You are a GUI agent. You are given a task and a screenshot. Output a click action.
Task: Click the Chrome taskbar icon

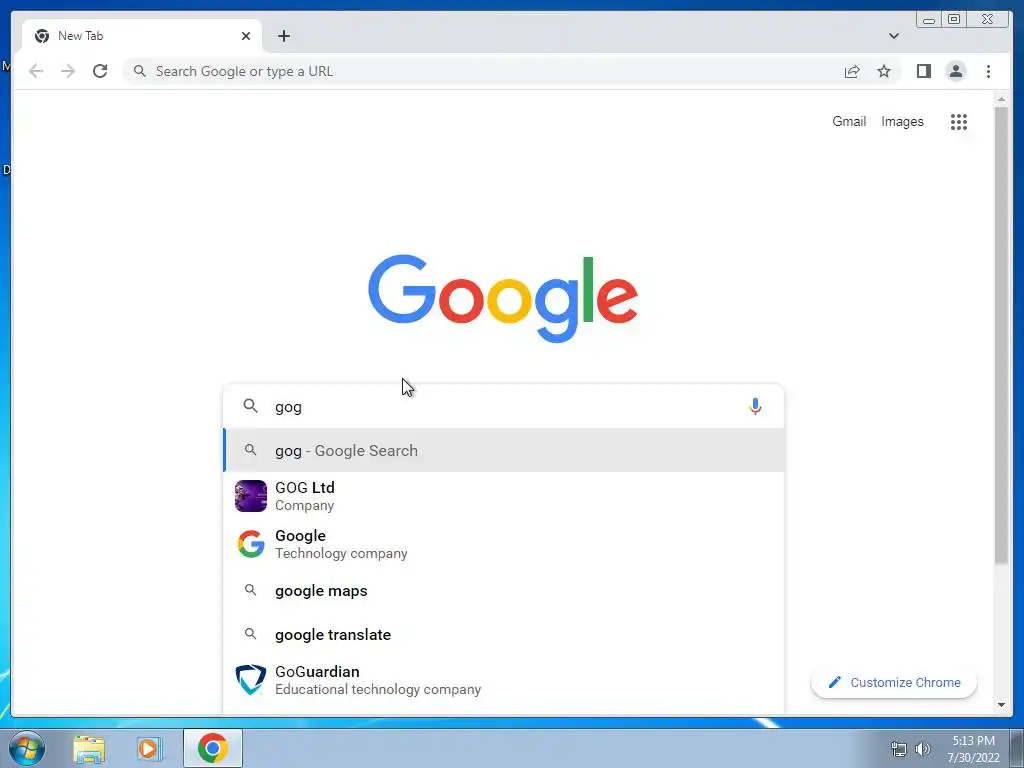[x=213, y=748]
